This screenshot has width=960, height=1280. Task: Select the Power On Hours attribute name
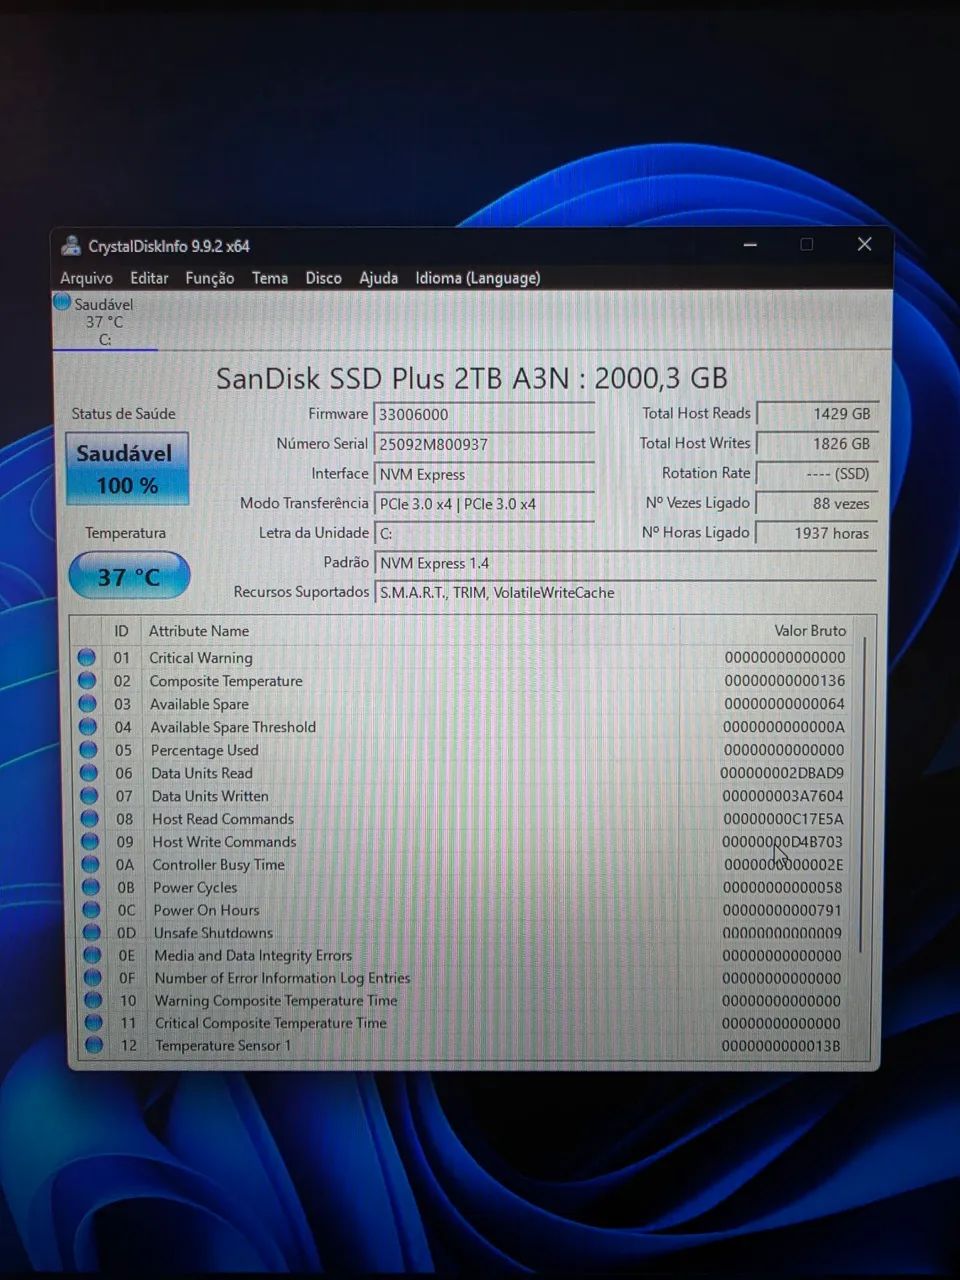tap(206, 910)
